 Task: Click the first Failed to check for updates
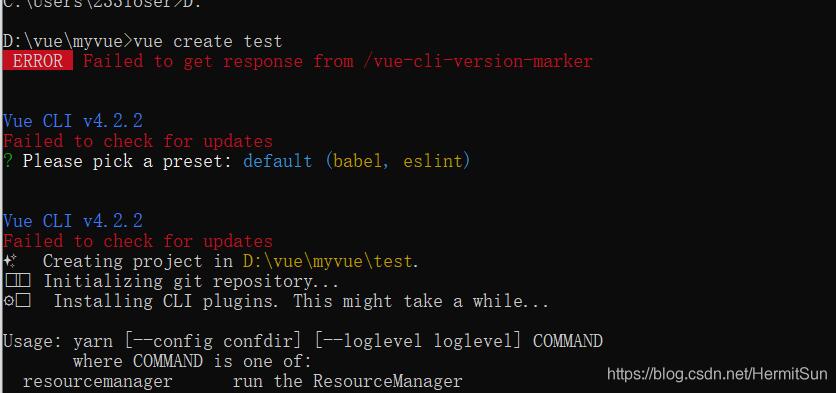[138, 141]
